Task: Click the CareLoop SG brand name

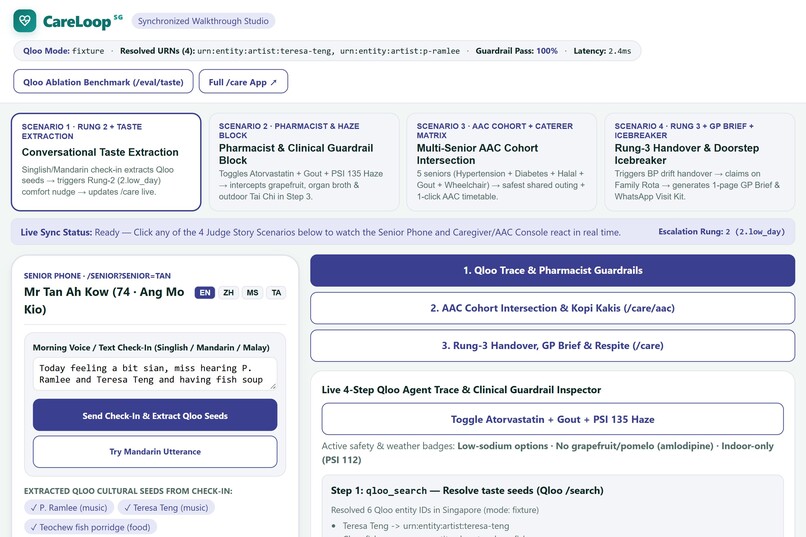Action: click(x=82, y=22)
